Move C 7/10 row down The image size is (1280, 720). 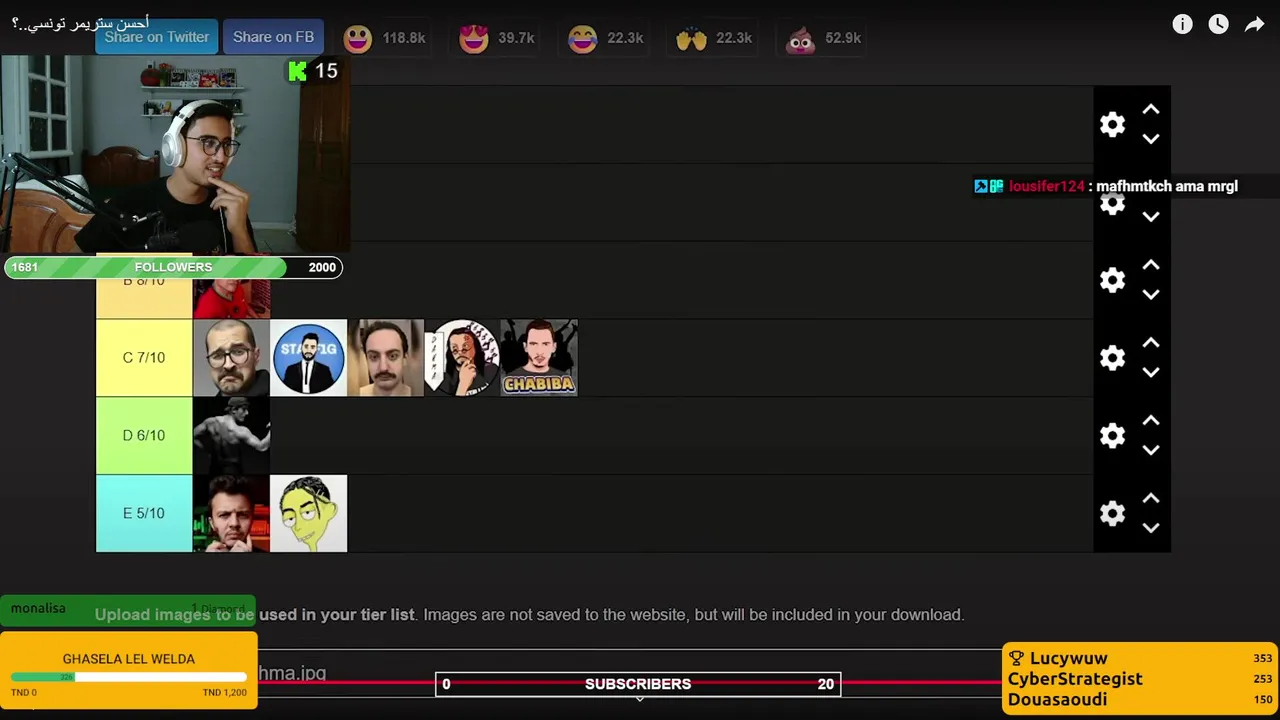(1151, 373)
